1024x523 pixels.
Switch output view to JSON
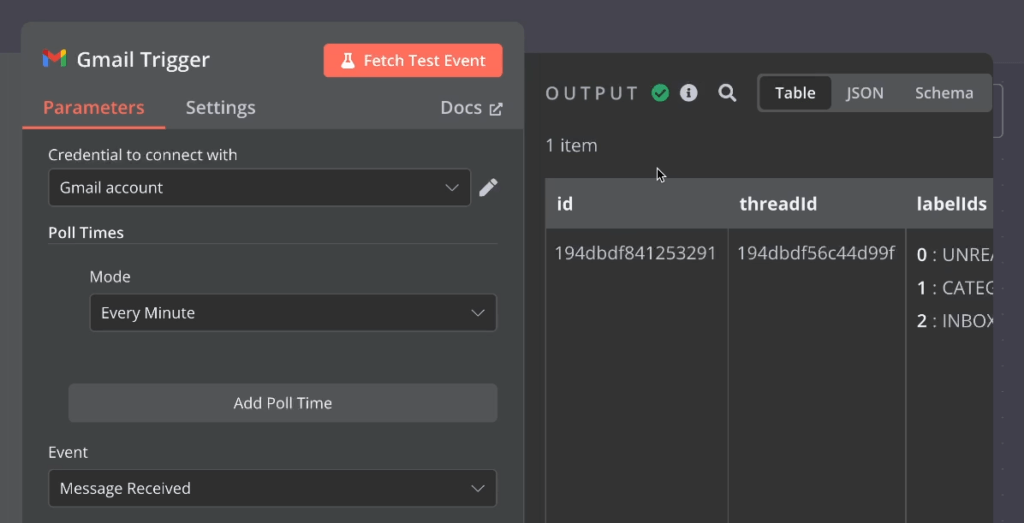(x=865, y=93)
